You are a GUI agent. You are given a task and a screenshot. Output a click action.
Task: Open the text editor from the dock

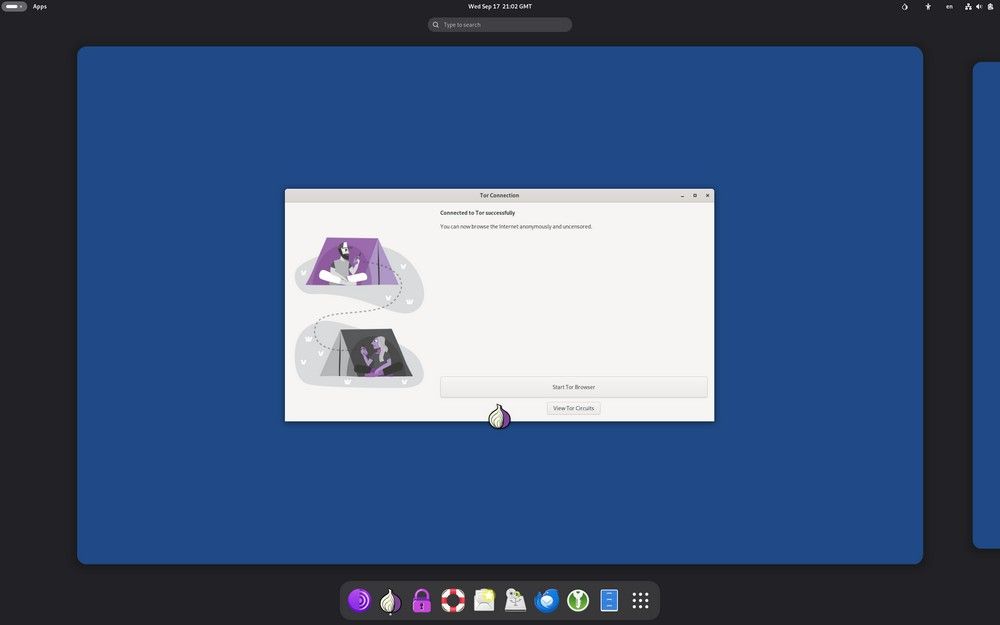tap(608, 599)
